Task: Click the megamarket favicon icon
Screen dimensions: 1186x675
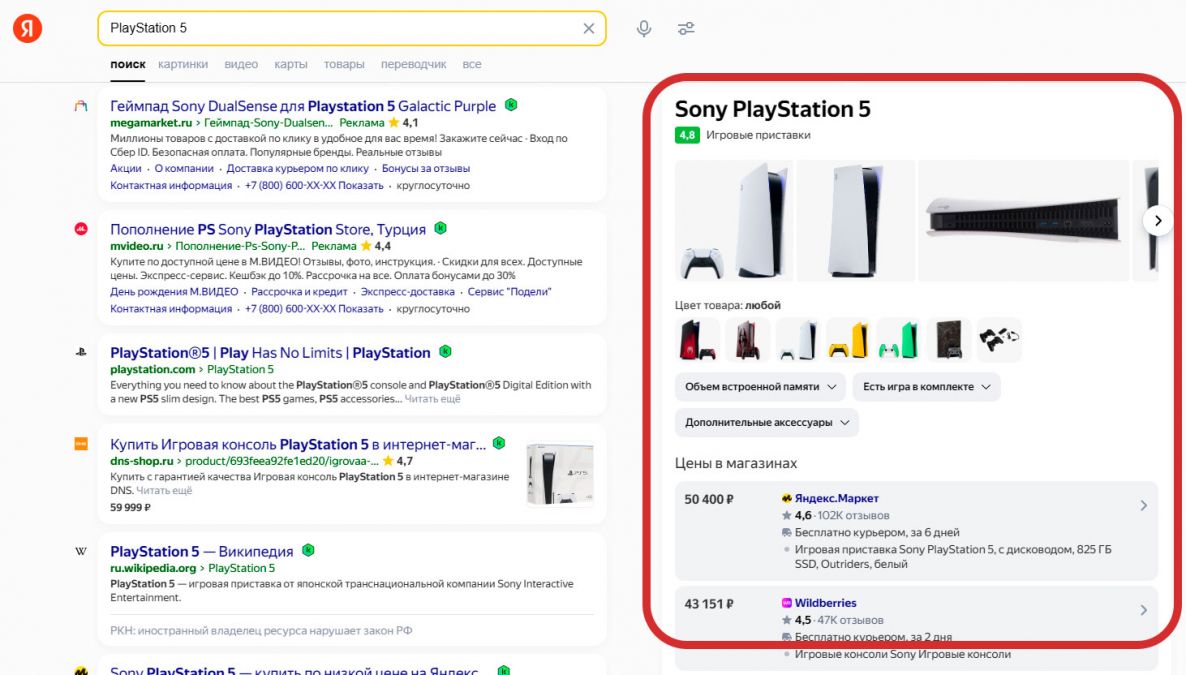Action: [81, 106]
